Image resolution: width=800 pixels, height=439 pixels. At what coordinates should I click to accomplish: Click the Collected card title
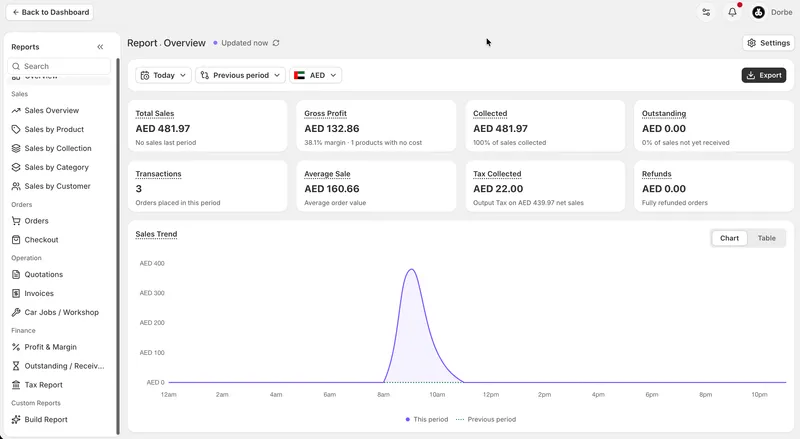pyautogui.click(x=490, y=113)
